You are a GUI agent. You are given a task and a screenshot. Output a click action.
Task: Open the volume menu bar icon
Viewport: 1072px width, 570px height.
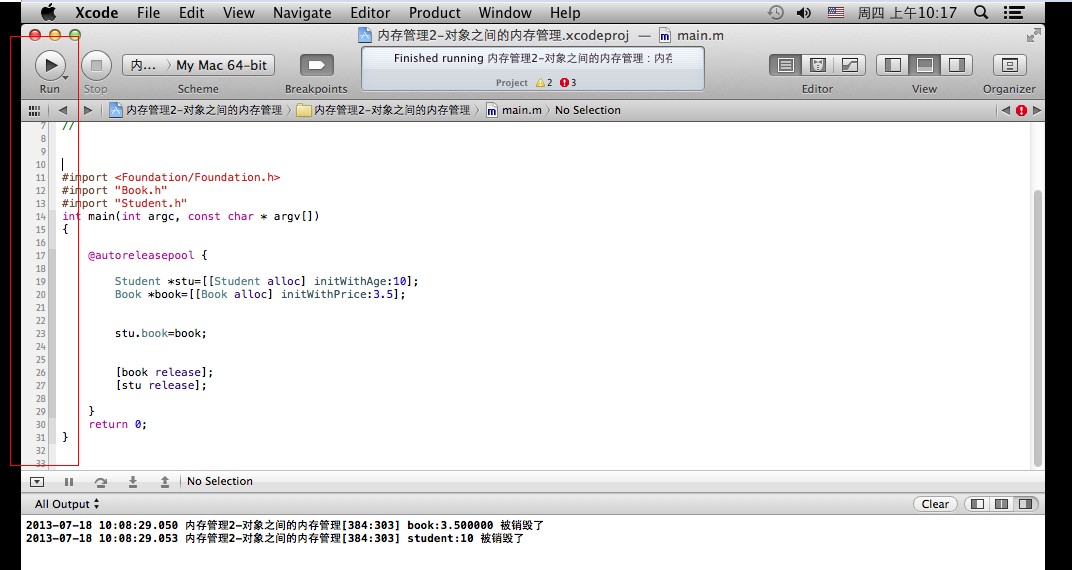804,12
